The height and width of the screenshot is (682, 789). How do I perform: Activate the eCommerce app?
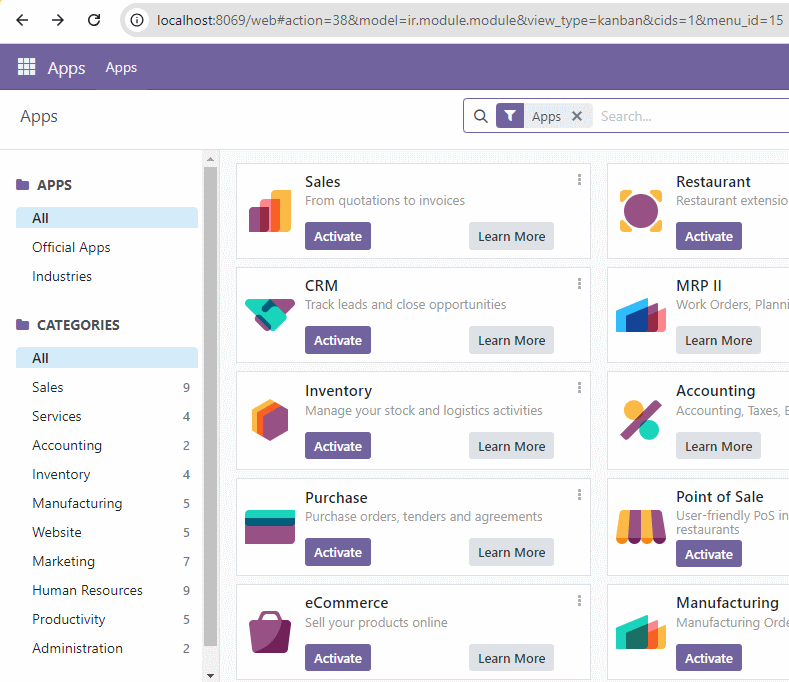click(338, 658)
